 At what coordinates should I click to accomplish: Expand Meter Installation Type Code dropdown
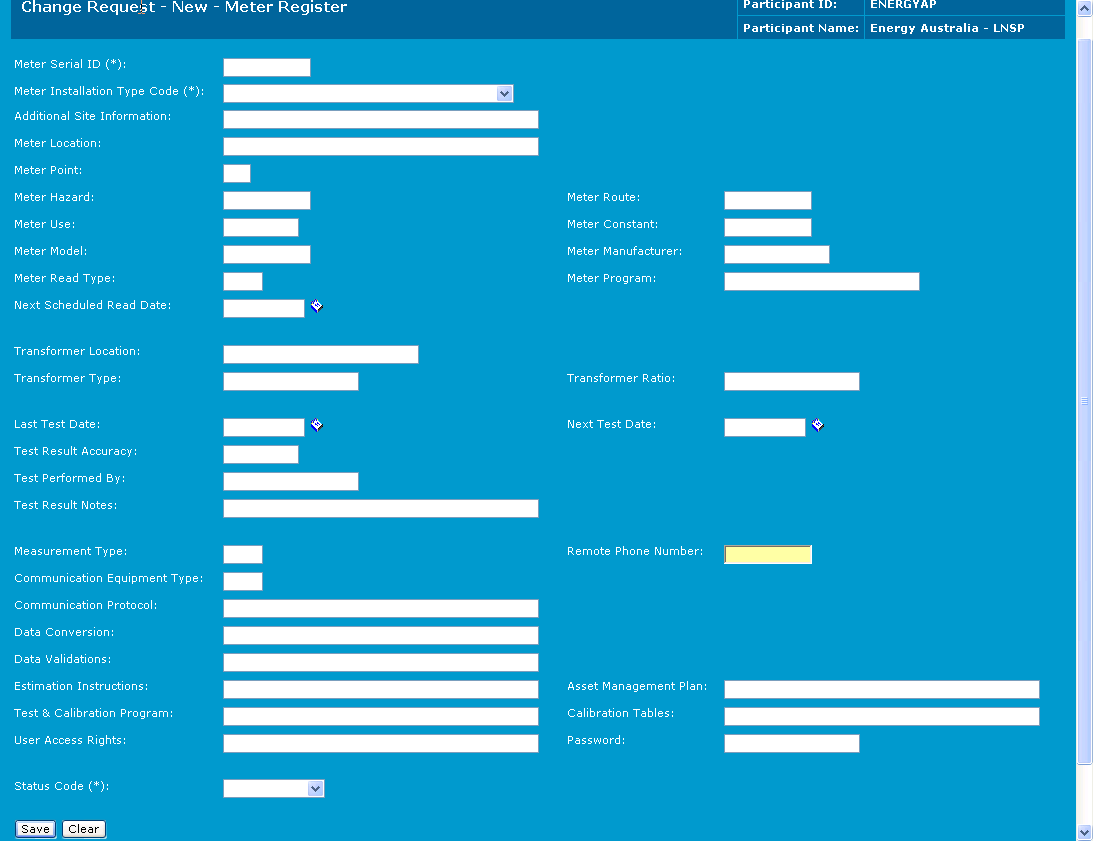click(x=504, y=94)
